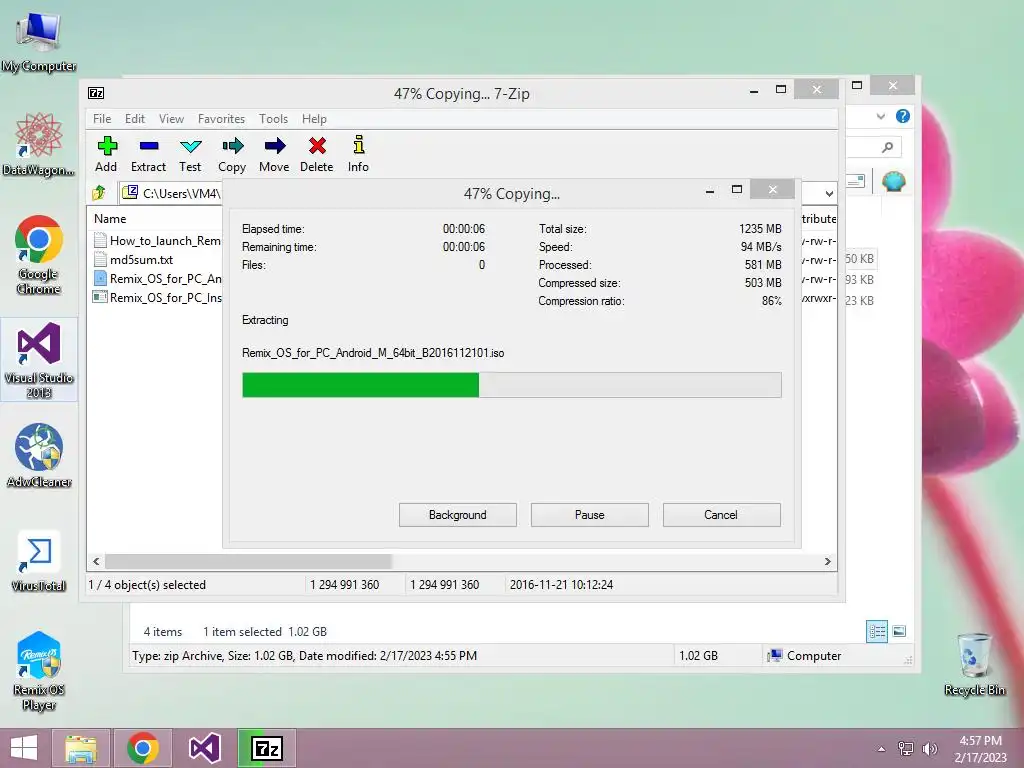Screen dimensions: 1024x768
Task: Select the md5sum.txt file
Action: coord(133,259)
